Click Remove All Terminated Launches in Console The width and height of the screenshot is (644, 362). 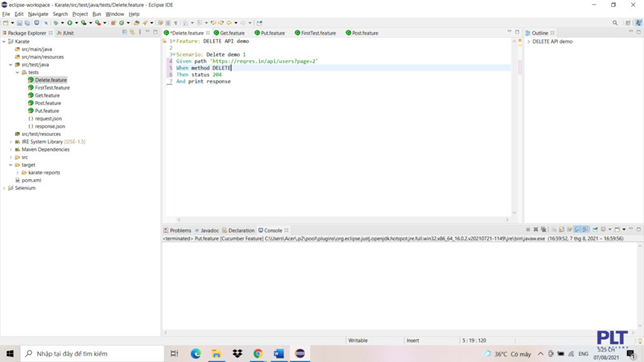(543, 229)
